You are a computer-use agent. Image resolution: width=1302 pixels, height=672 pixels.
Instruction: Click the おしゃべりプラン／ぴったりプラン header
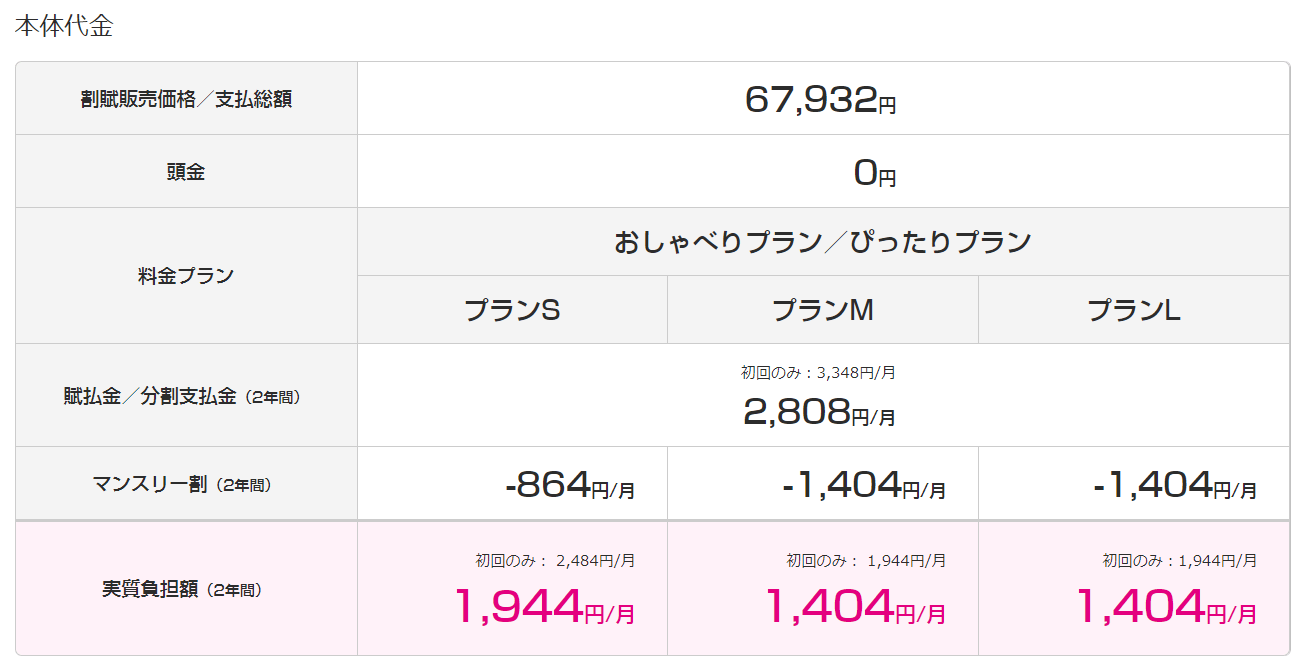(x=823, y=242)
